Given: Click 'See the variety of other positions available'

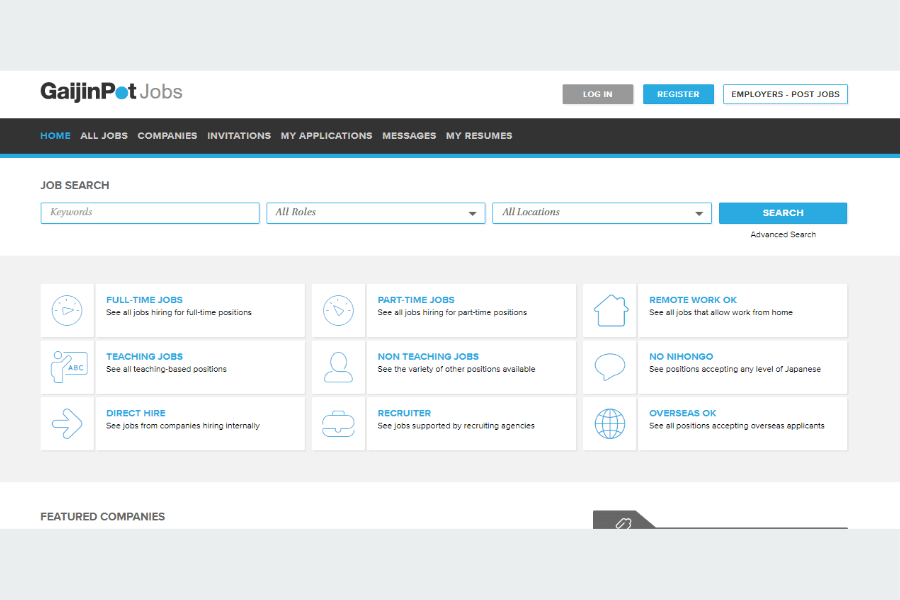Looking at the screenshot, I should [x=456, y=369].
